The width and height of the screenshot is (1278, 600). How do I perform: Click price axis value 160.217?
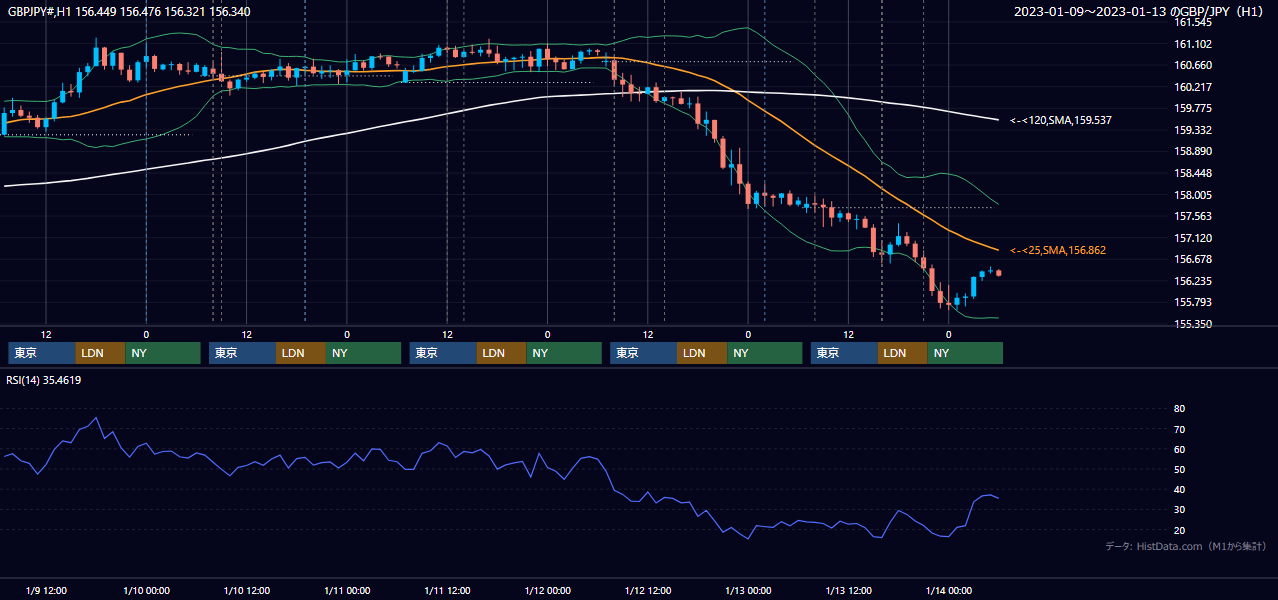[x=1192, y=87]
